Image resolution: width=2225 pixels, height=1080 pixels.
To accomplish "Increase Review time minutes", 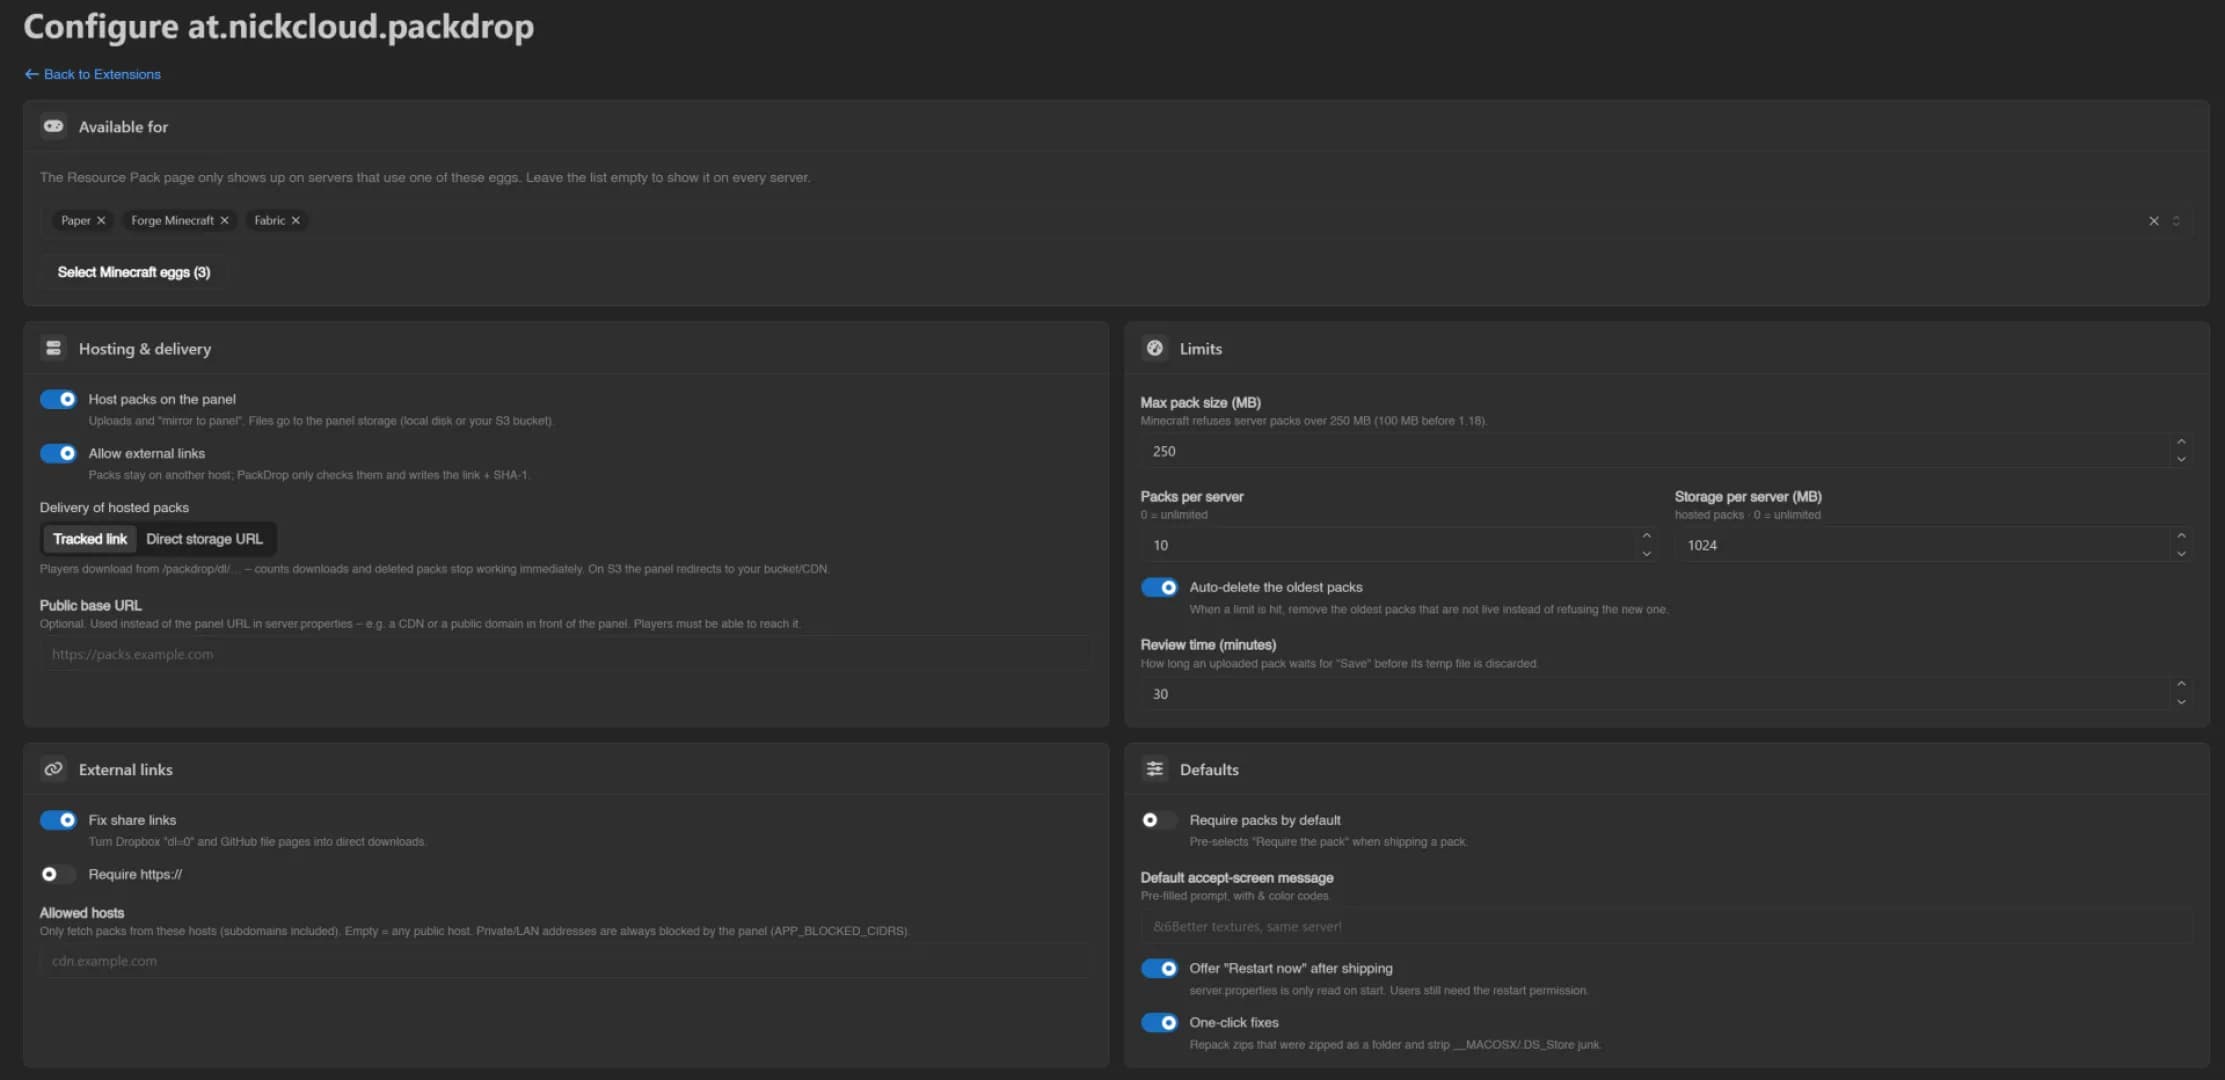I will tap(2181, 685).
